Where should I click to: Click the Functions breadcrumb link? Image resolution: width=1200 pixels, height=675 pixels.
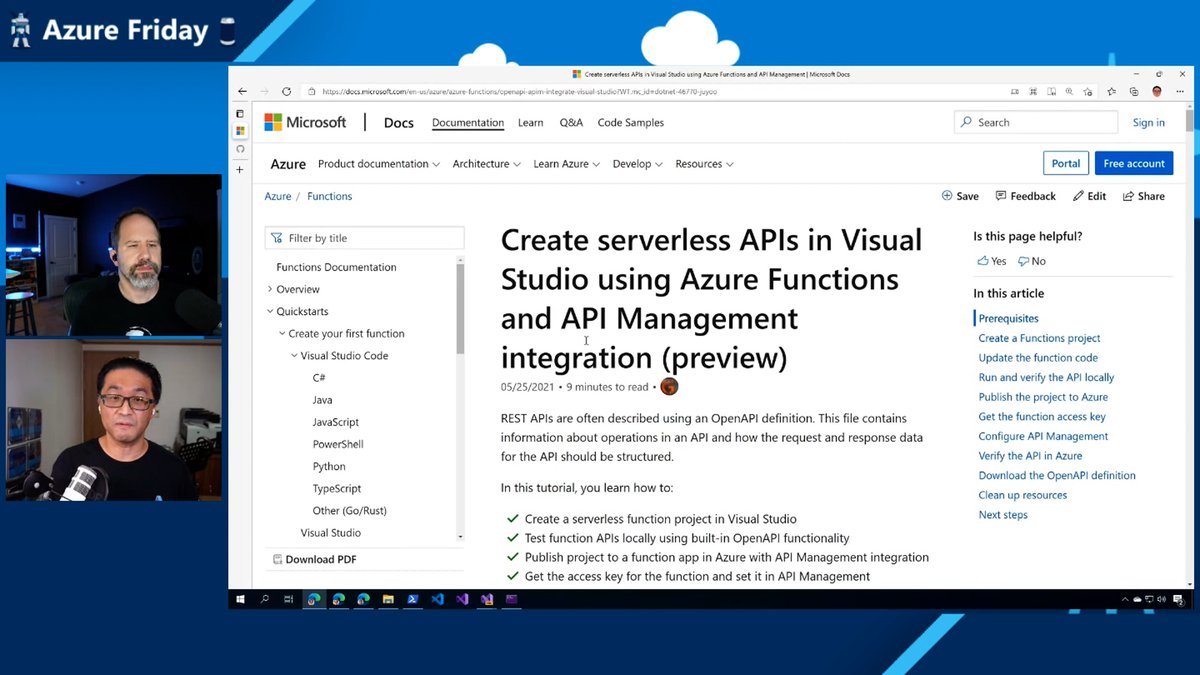[x=330, y=196]
